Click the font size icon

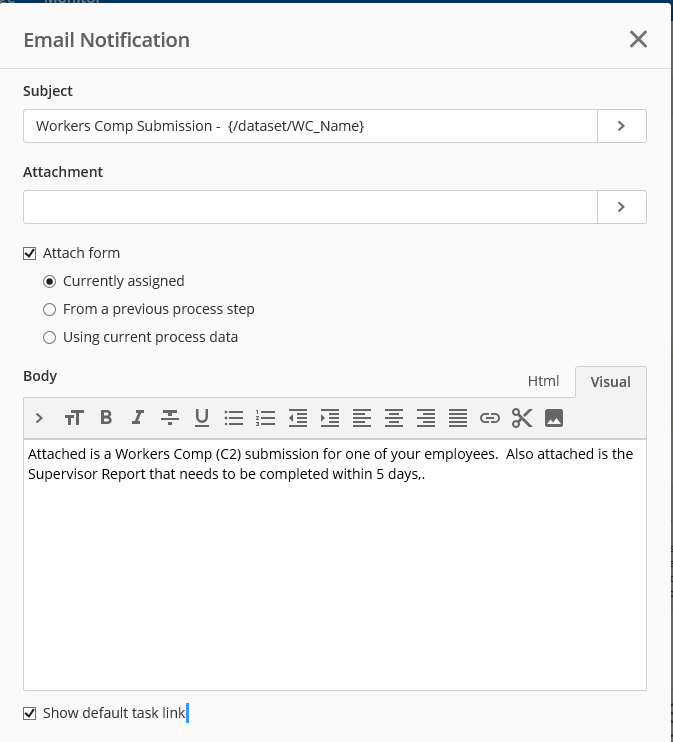[74, 417]
